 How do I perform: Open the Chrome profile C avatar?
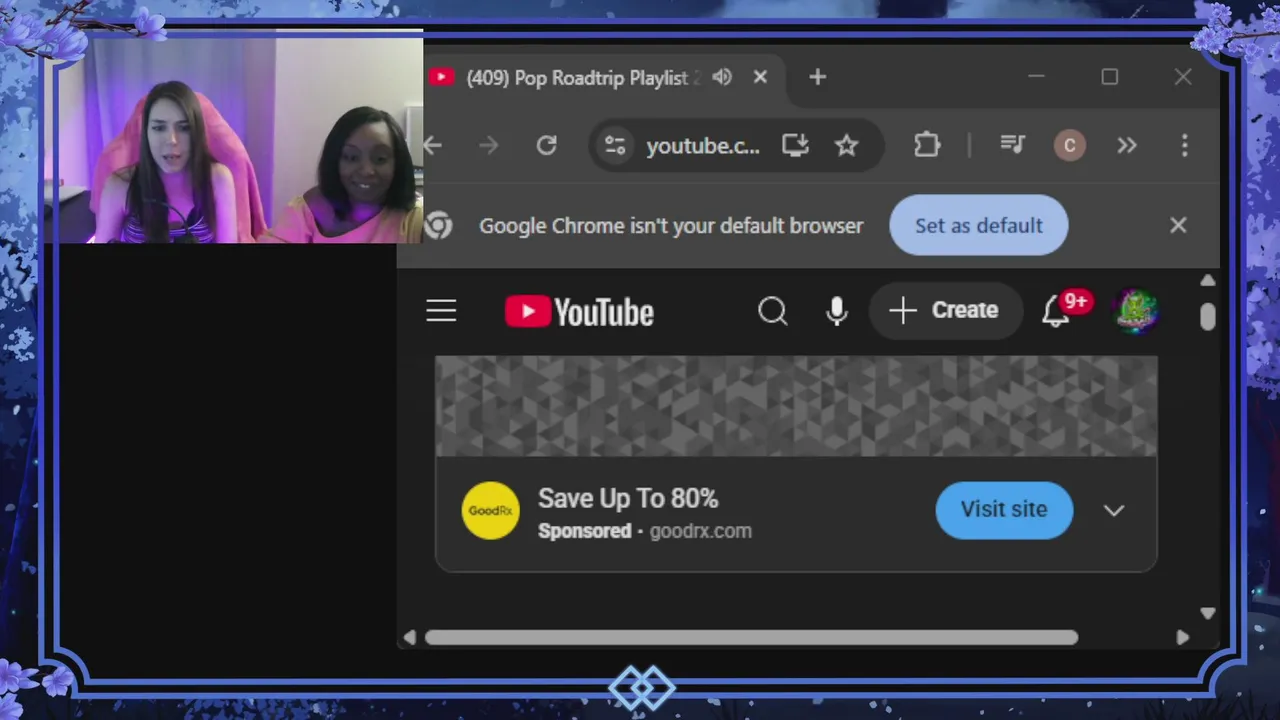(x=1069, y=146)
